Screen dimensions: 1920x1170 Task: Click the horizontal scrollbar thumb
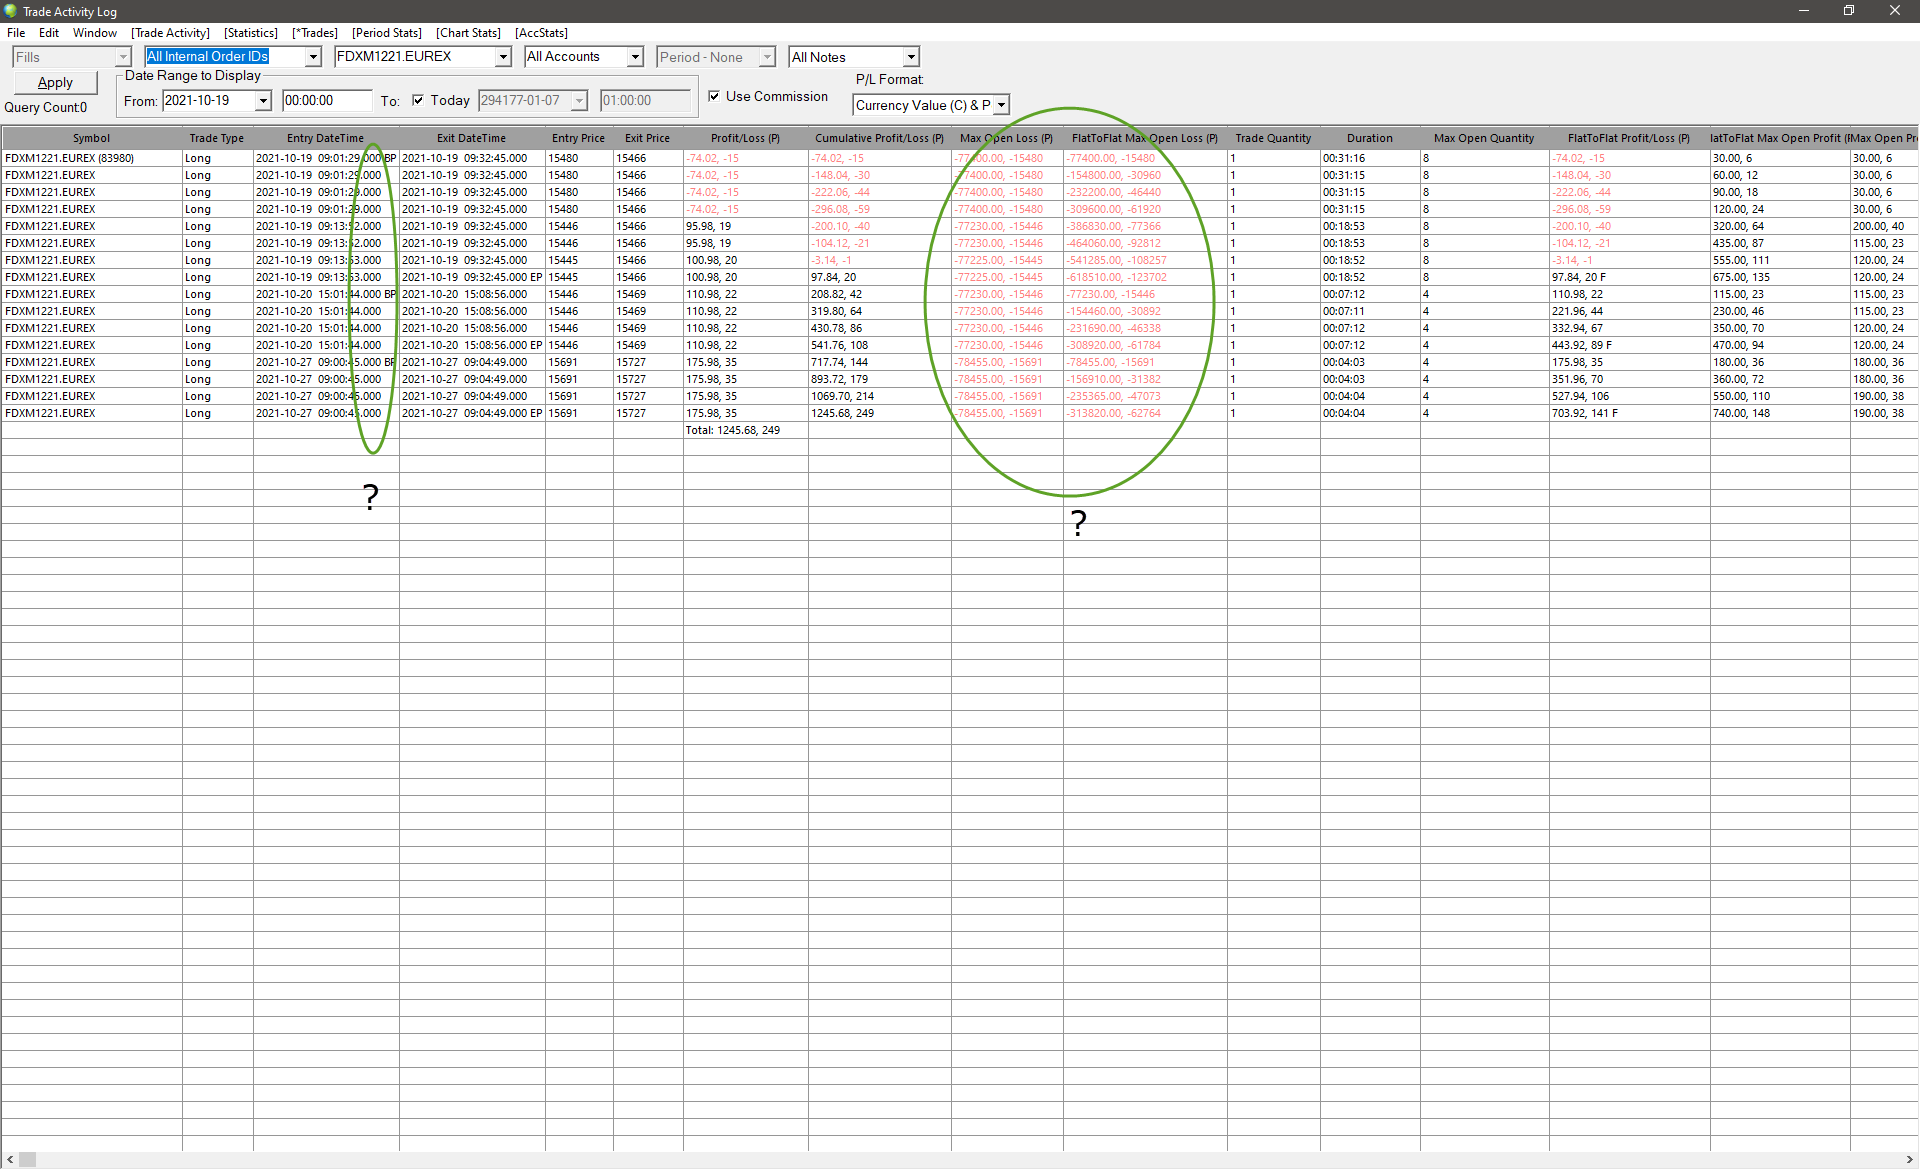pyautogui.click(x=27, y=1160)
